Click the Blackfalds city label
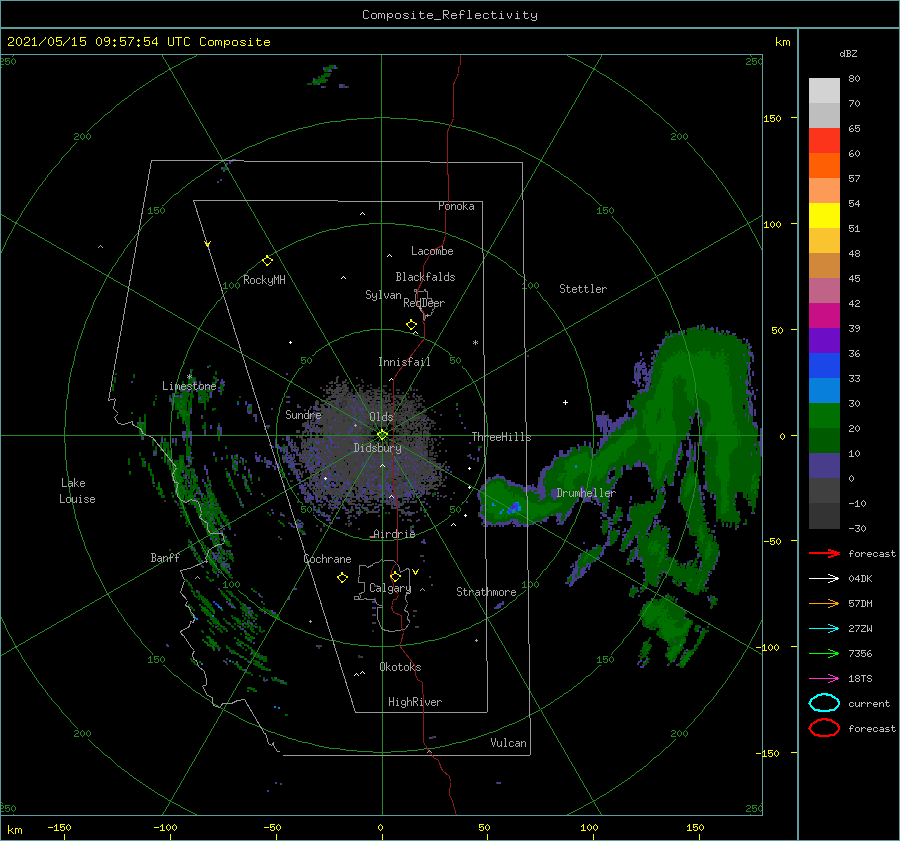 425,277
